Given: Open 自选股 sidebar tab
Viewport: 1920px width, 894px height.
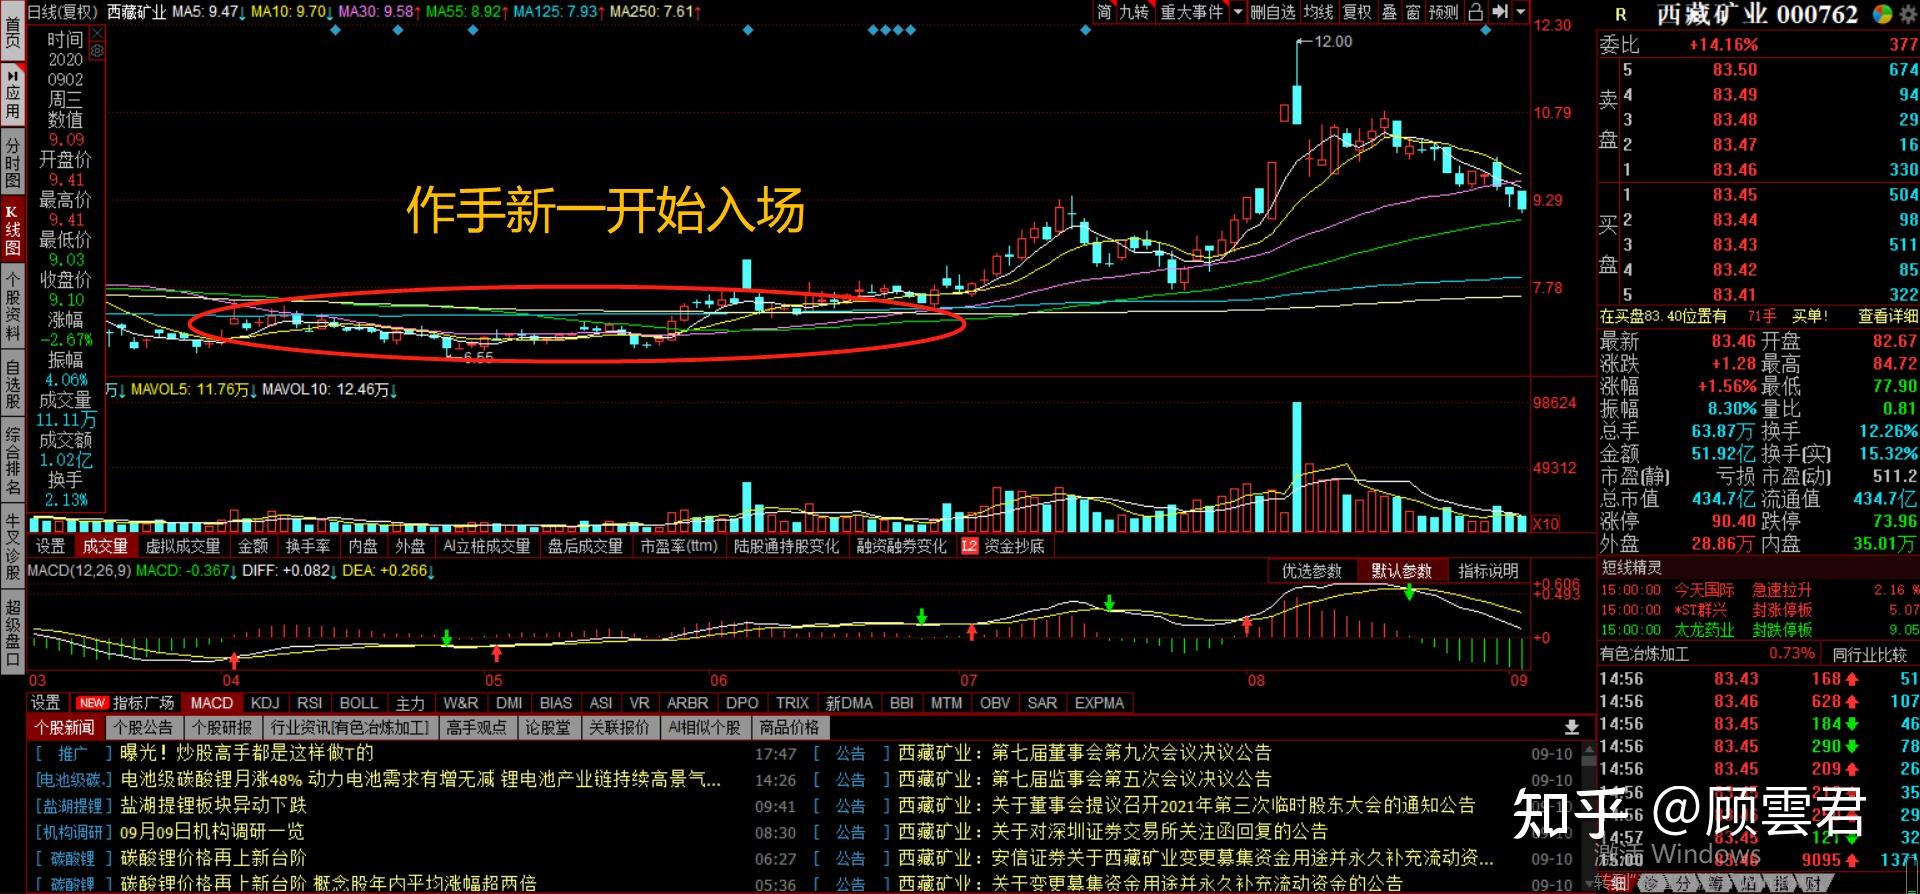Looking at the screenshot, I should pyautogui.click(x=12, y=385).
